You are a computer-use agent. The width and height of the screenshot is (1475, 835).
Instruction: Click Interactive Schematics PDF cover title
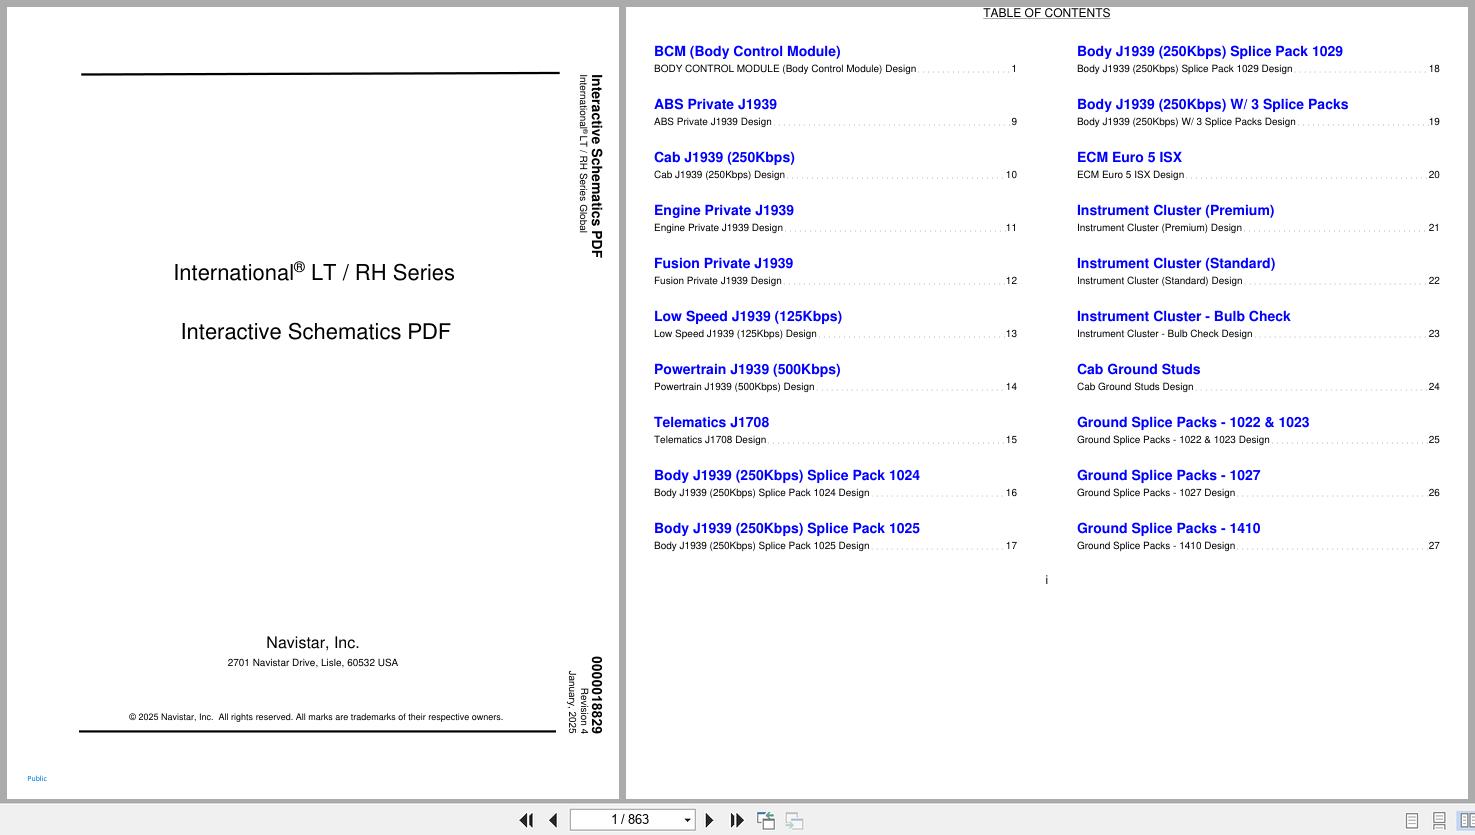[x=316, y=332]
